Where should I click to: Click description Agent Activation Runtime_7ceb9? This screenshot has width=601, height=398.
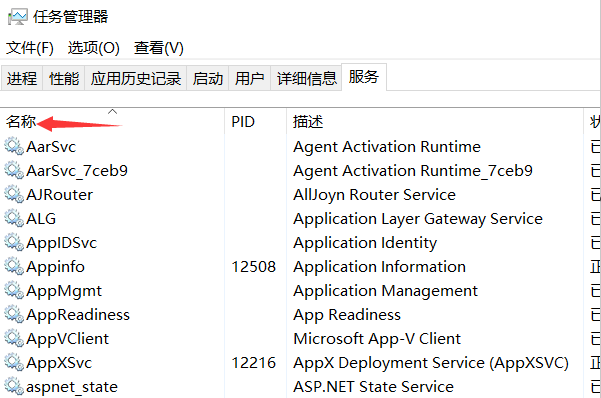(x=413, y=171)
